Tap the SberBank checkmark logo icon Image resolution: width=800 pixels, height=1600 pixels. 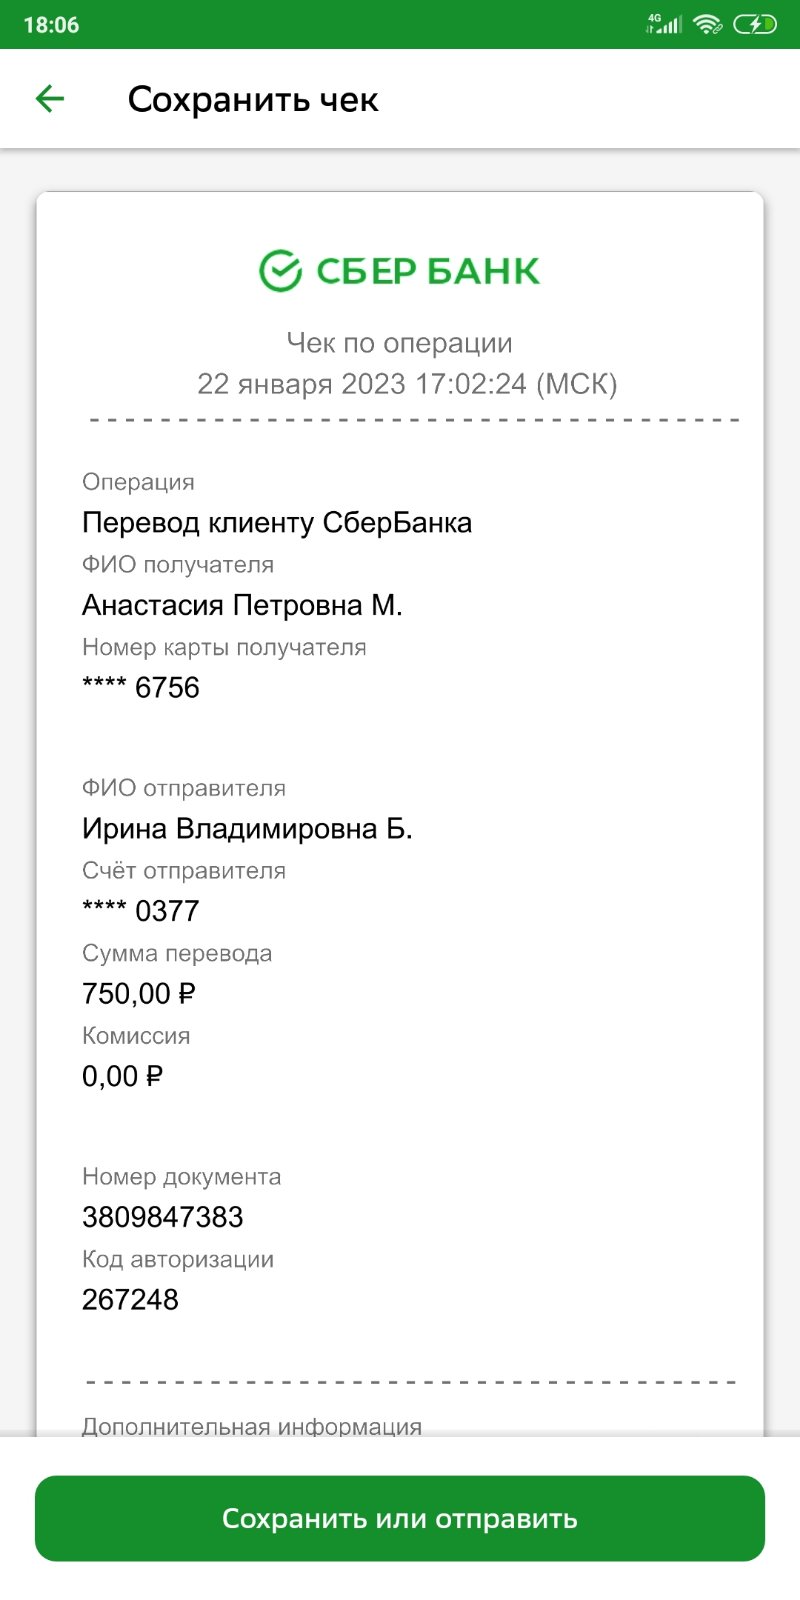point(280,270)
